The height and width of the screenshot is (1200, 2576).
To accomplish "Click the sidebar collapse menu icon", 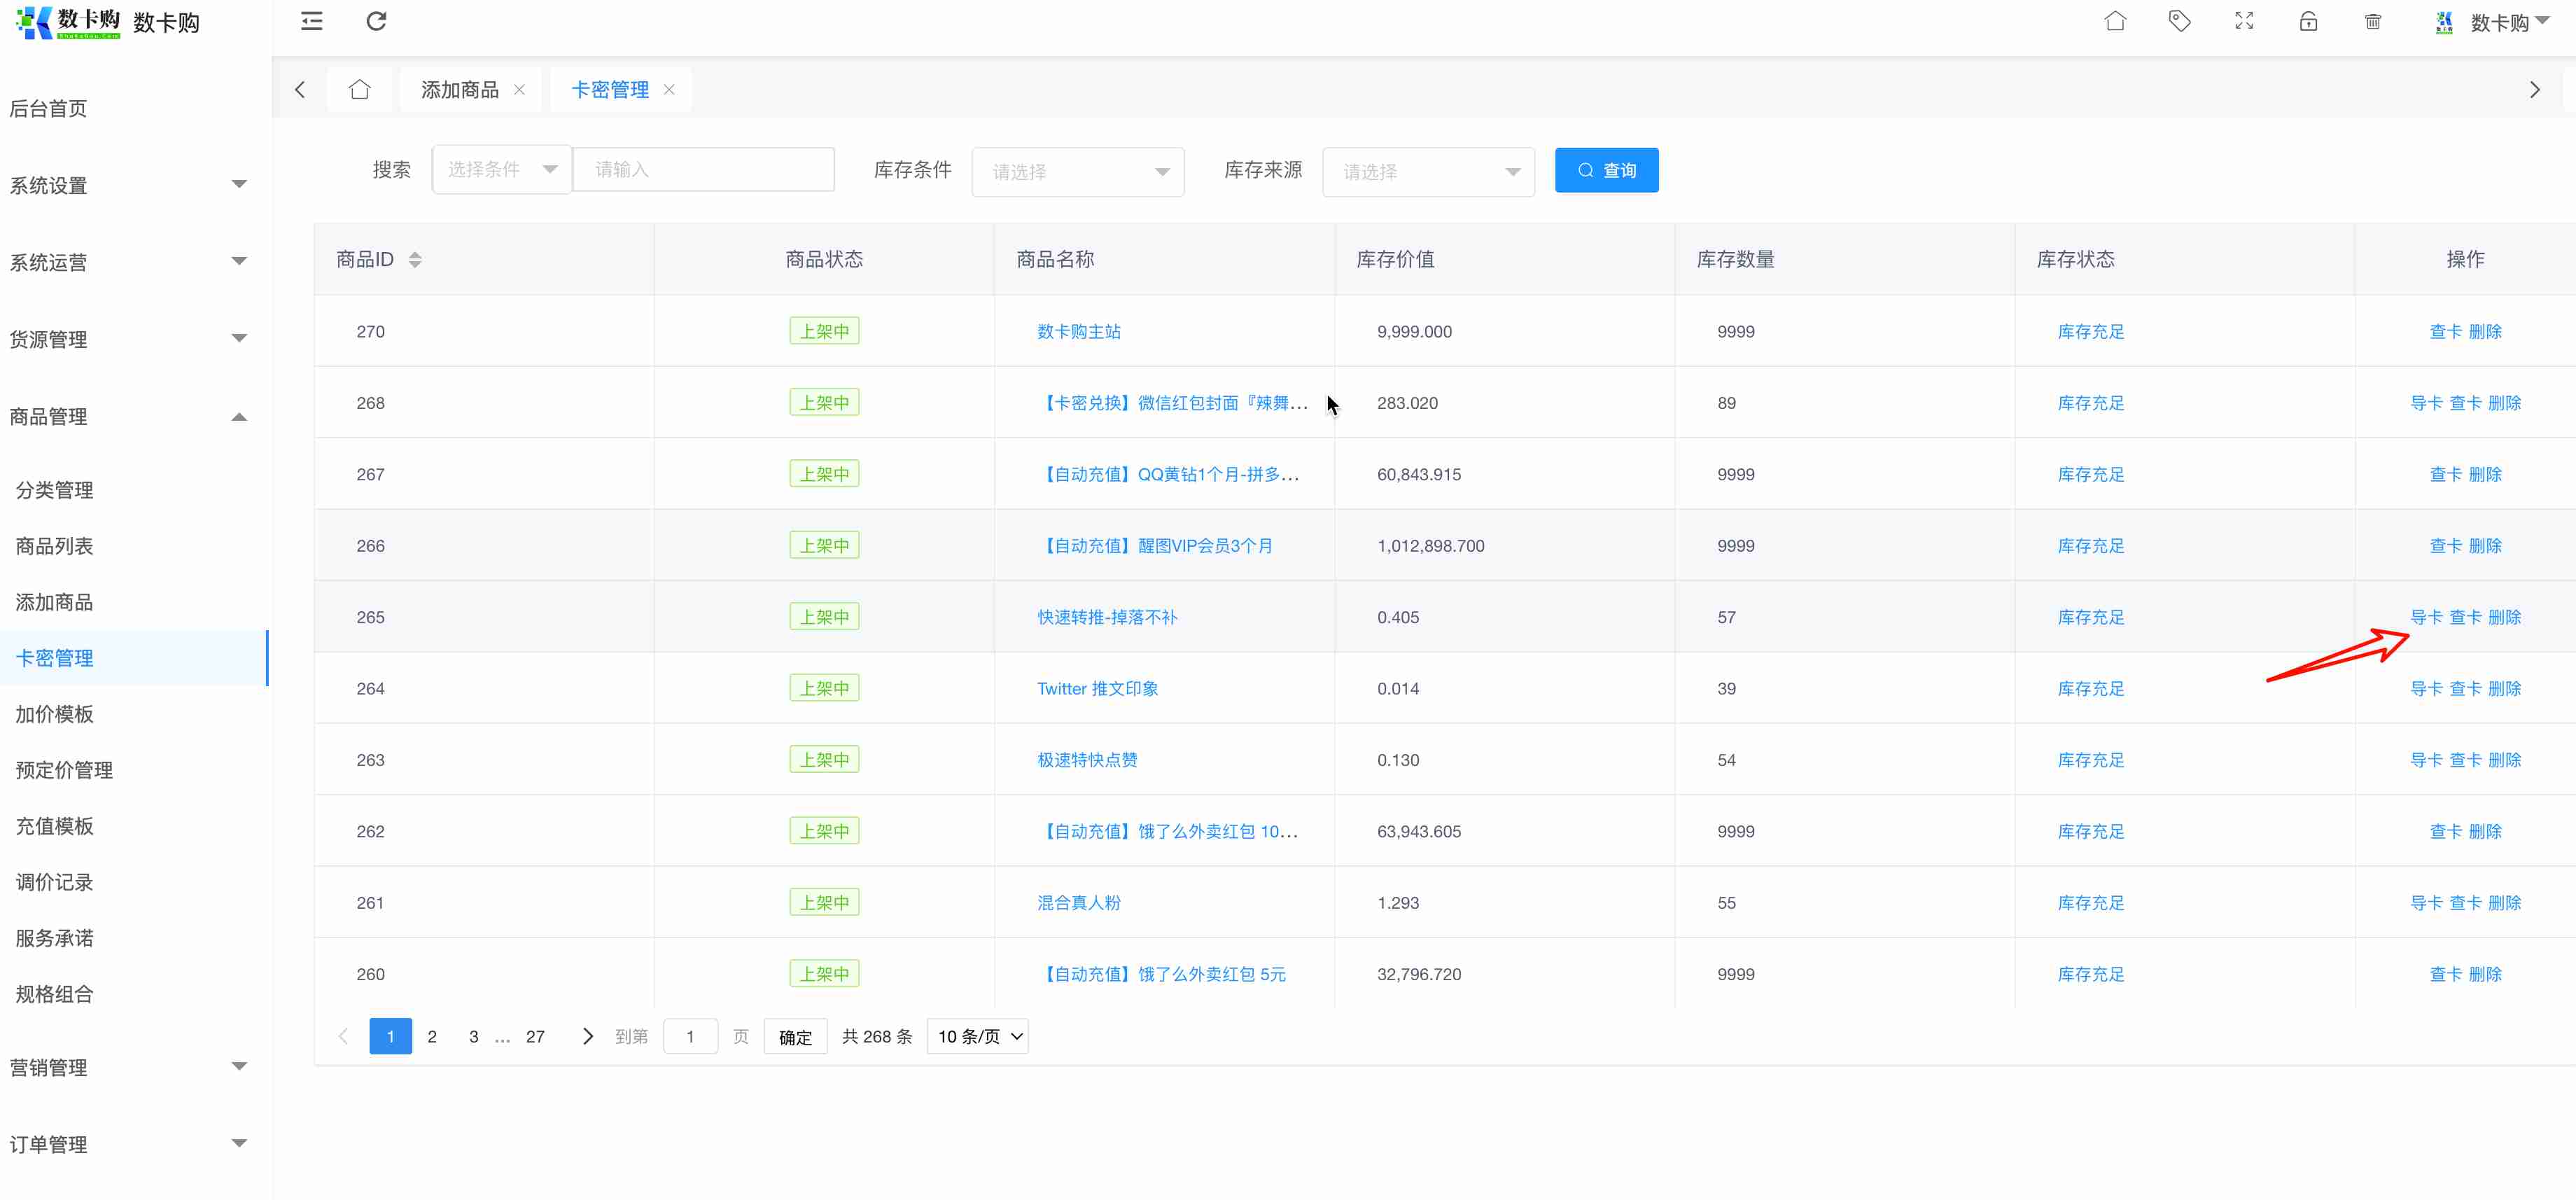I will tap(312, 21).
